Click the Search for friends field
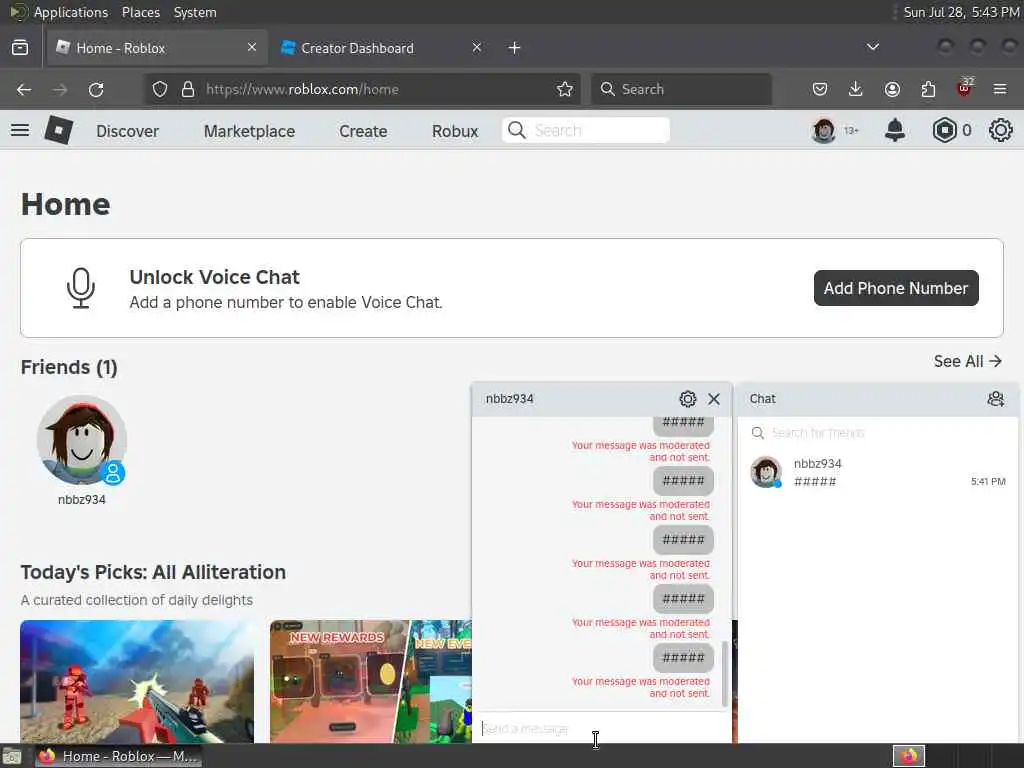This screenshot has width=1024, height=768. pos(878,433)
